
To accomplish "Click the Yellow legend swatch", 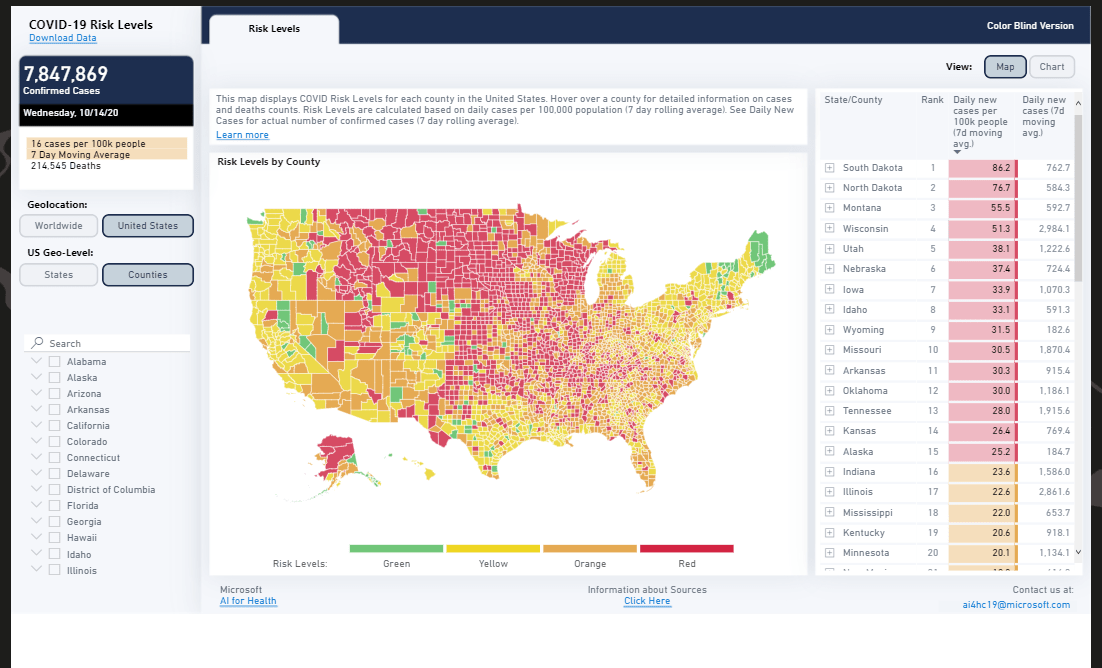I will point(493,548).
